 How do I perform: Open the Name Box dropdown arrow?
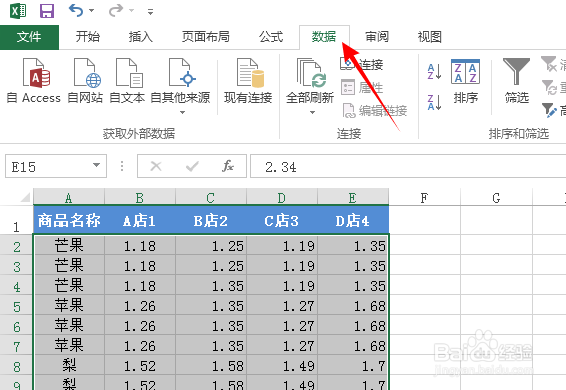click(96, 165)
